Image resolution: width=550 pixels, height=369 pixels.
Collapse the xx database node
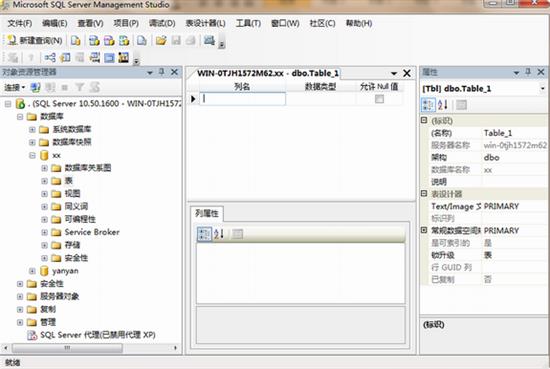32,155
